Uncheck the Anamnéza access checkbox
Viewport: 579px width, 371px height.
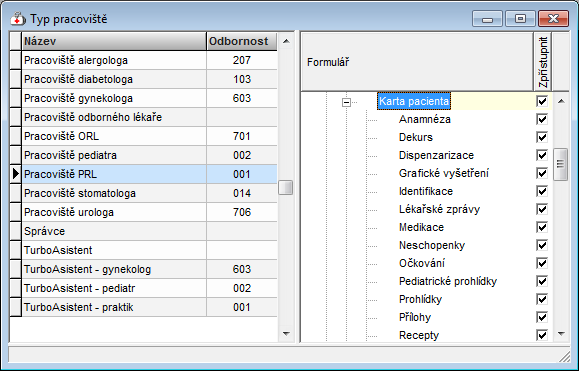click(542, 119)
